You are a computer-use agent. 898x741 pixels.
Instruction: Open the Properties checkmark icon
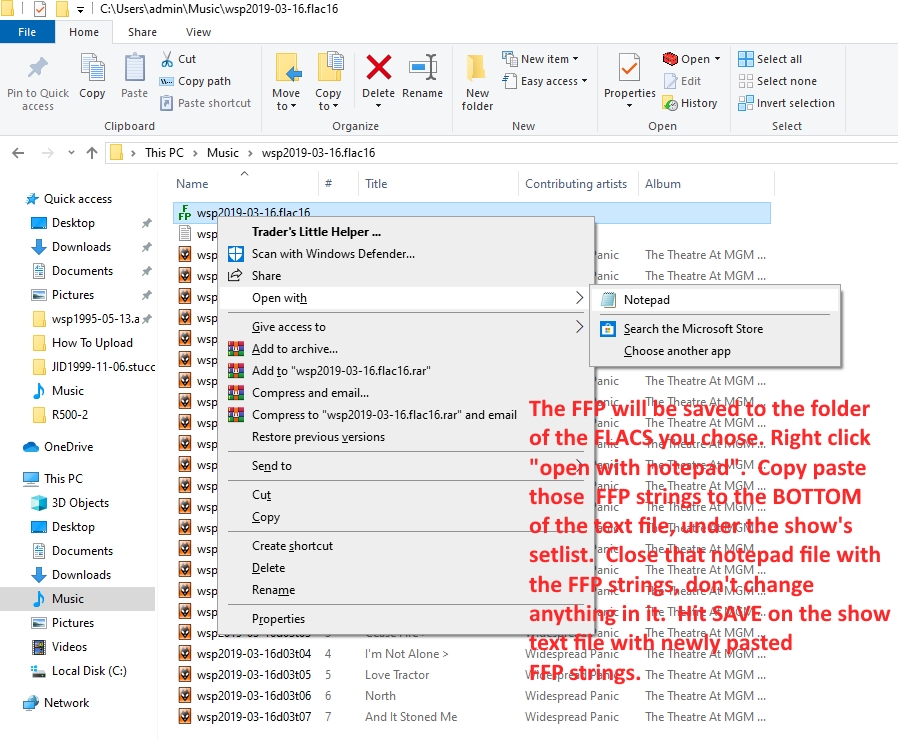pos(629,68)
